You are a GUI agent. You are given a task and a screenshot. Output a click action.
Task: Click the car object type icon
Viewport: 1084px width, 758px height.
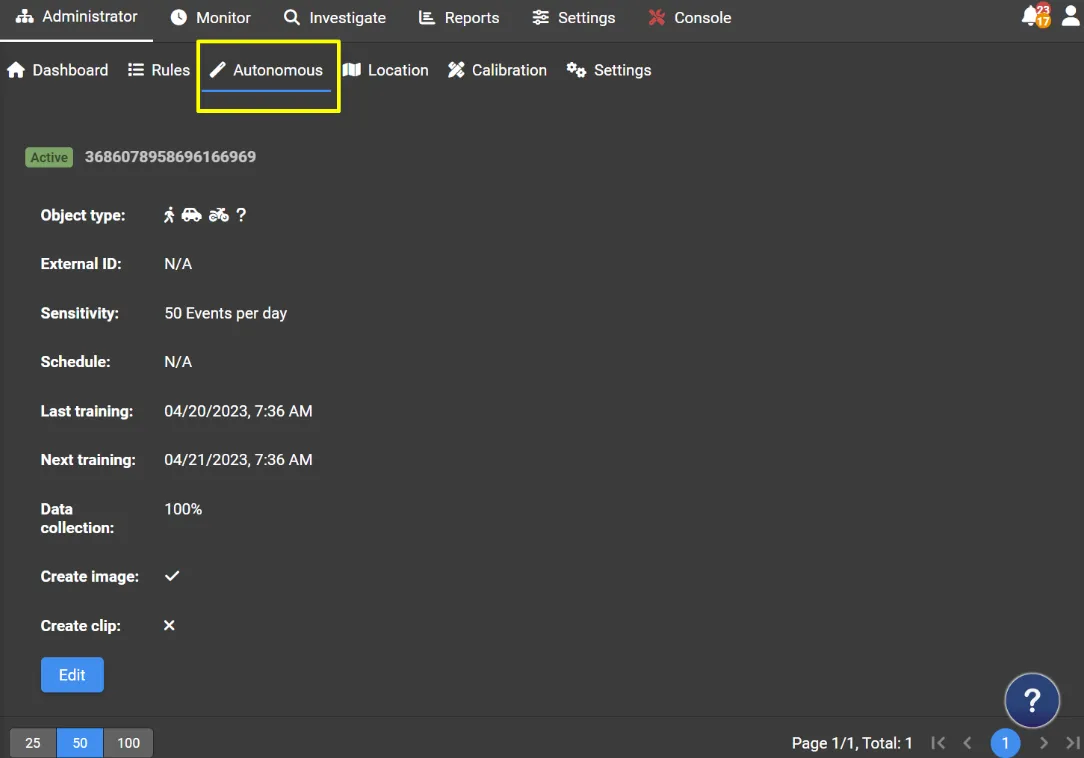pos(191,215)
